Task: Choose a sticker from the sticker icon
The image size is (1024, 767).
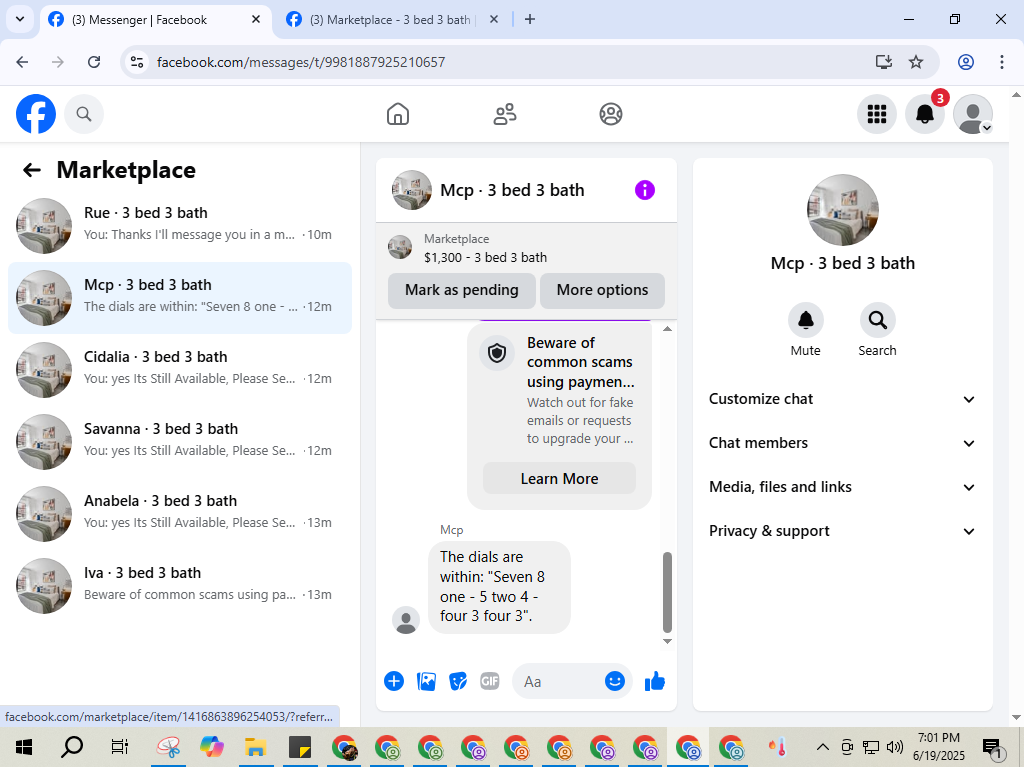Action: pos(458,681)
